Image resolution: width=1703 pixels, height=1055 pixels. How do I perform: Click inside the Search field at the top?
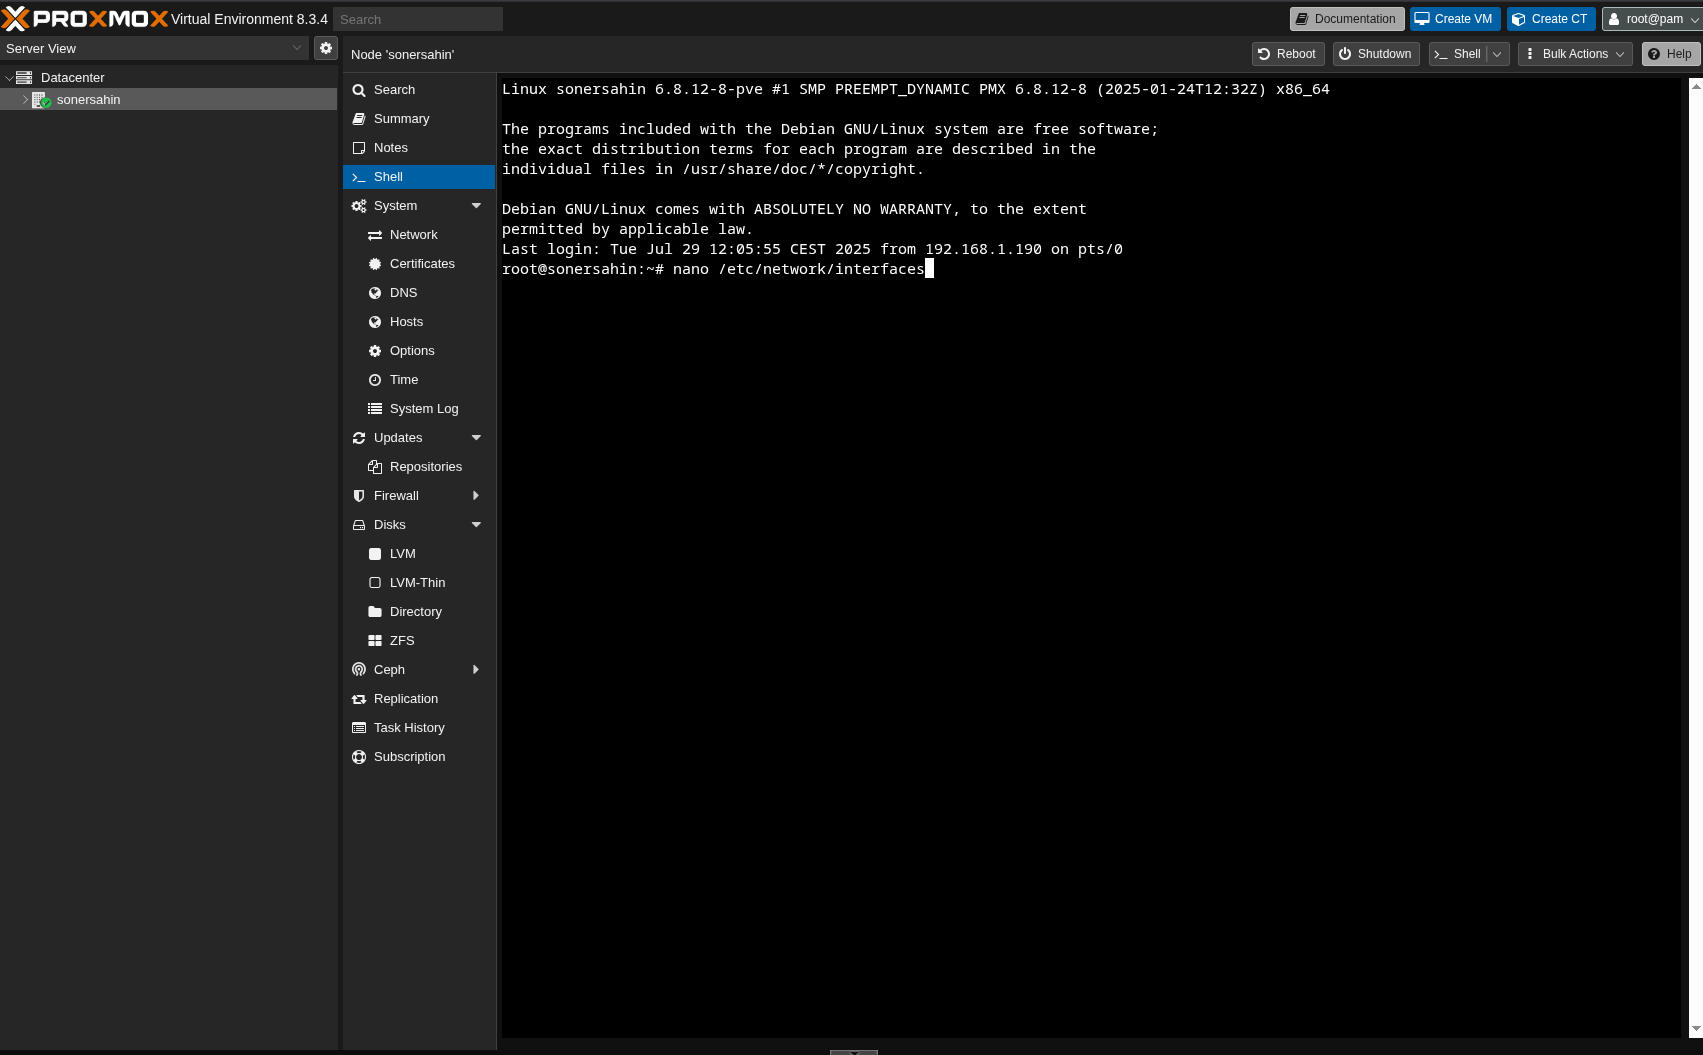418,18
